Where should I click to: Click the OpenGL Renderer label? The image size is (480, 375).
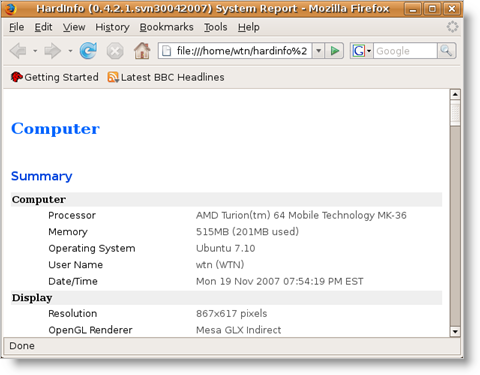[90, 330]
